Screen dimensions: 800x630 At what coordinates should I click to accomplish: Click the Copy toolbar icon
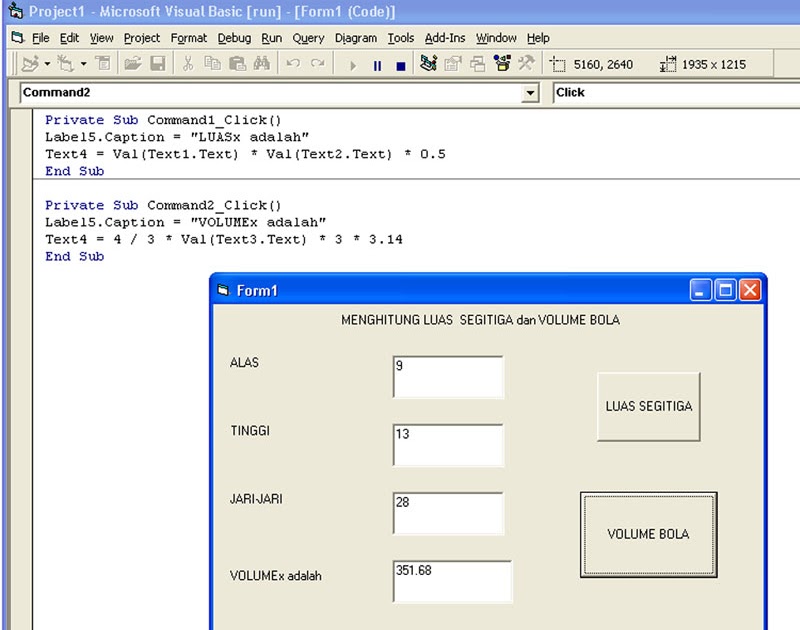coord(212,64)
